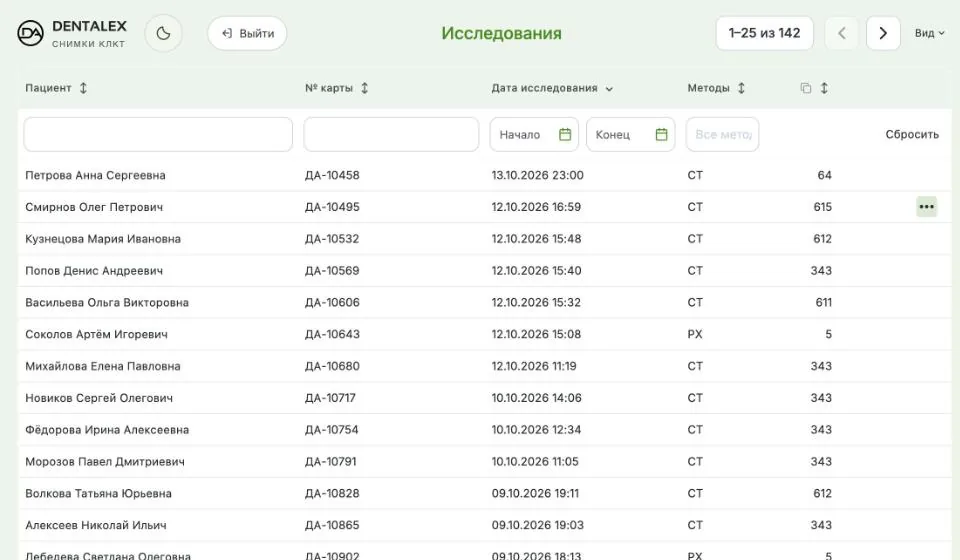Sort by the image count column arrows
Screen dimensions: 960x560
click(824, 88)
